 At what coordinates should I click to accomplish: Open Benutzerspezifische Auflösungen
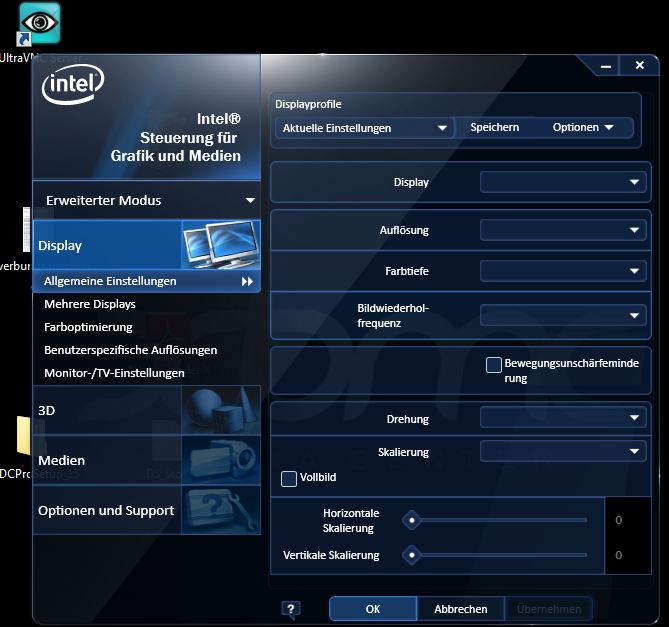click(131, 350)
